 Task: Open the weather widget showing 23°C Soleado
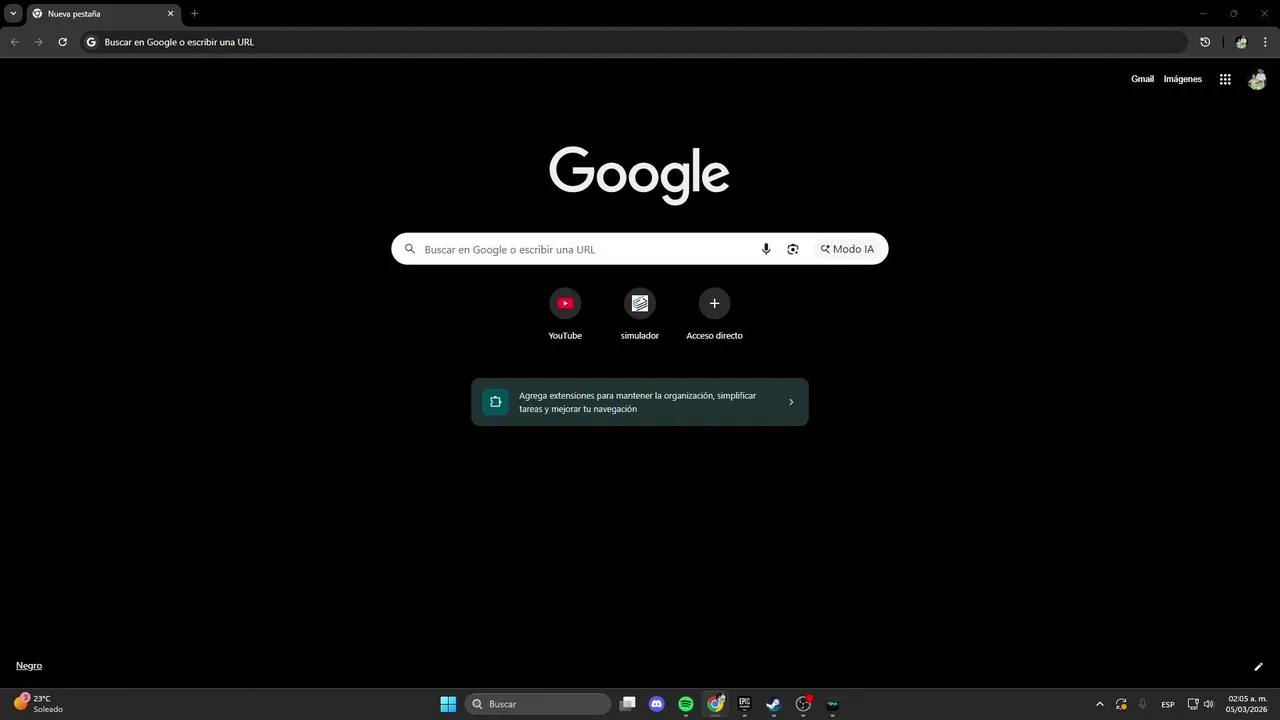pos(38,704)
